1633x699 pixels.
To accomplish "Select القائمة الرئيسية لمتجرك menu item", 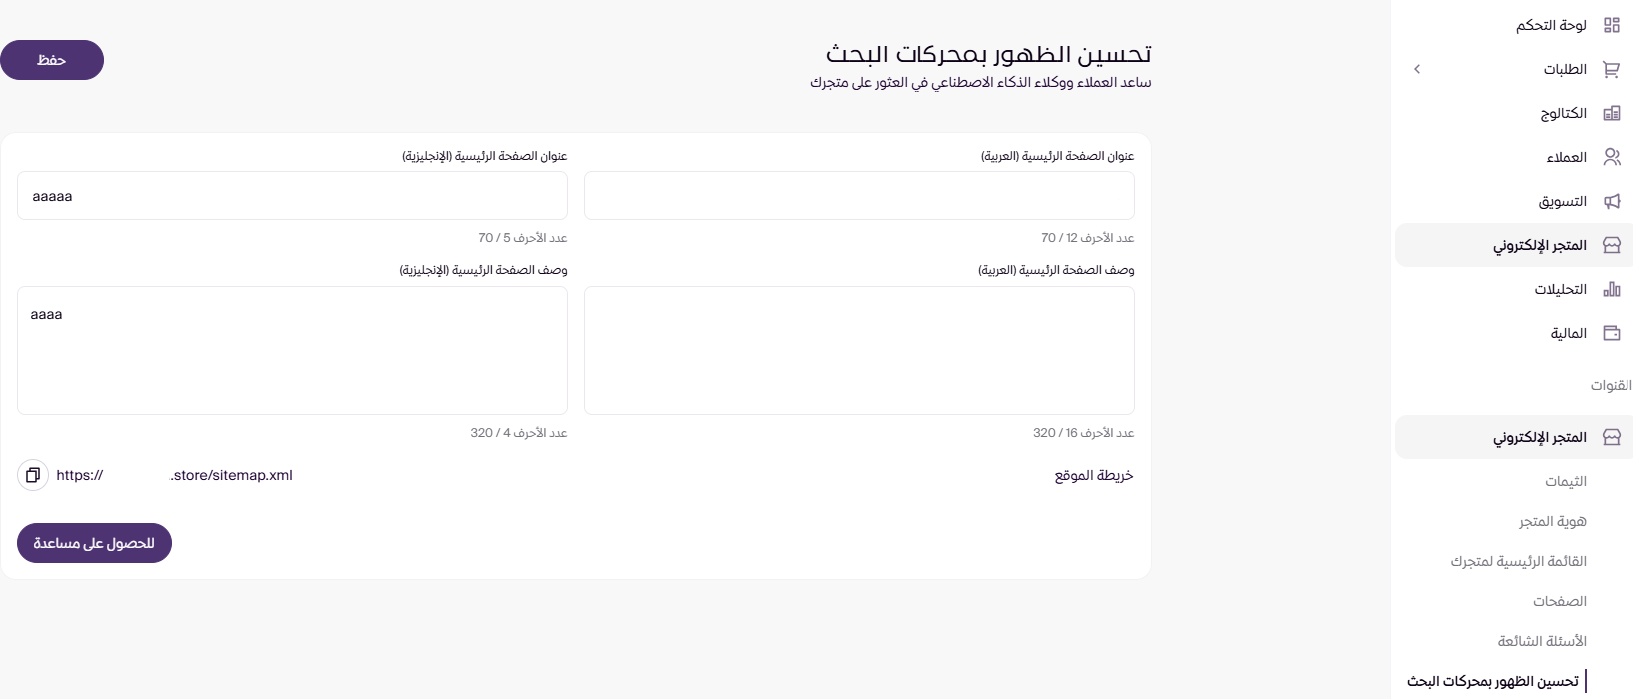I will 1518,561.
